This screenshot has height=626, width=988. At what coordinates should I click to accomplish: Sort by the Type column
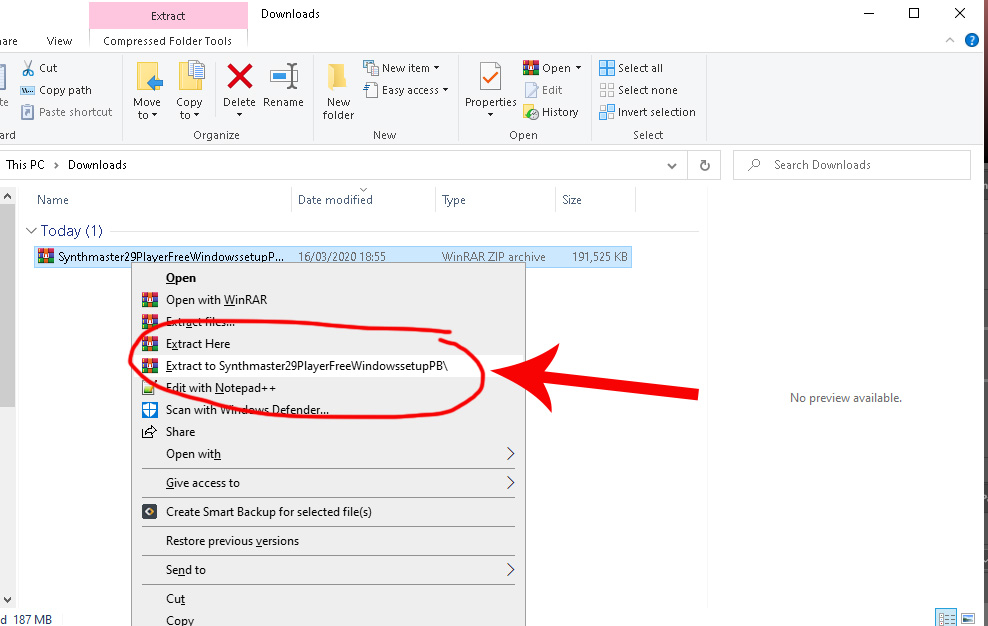(454, 200)
